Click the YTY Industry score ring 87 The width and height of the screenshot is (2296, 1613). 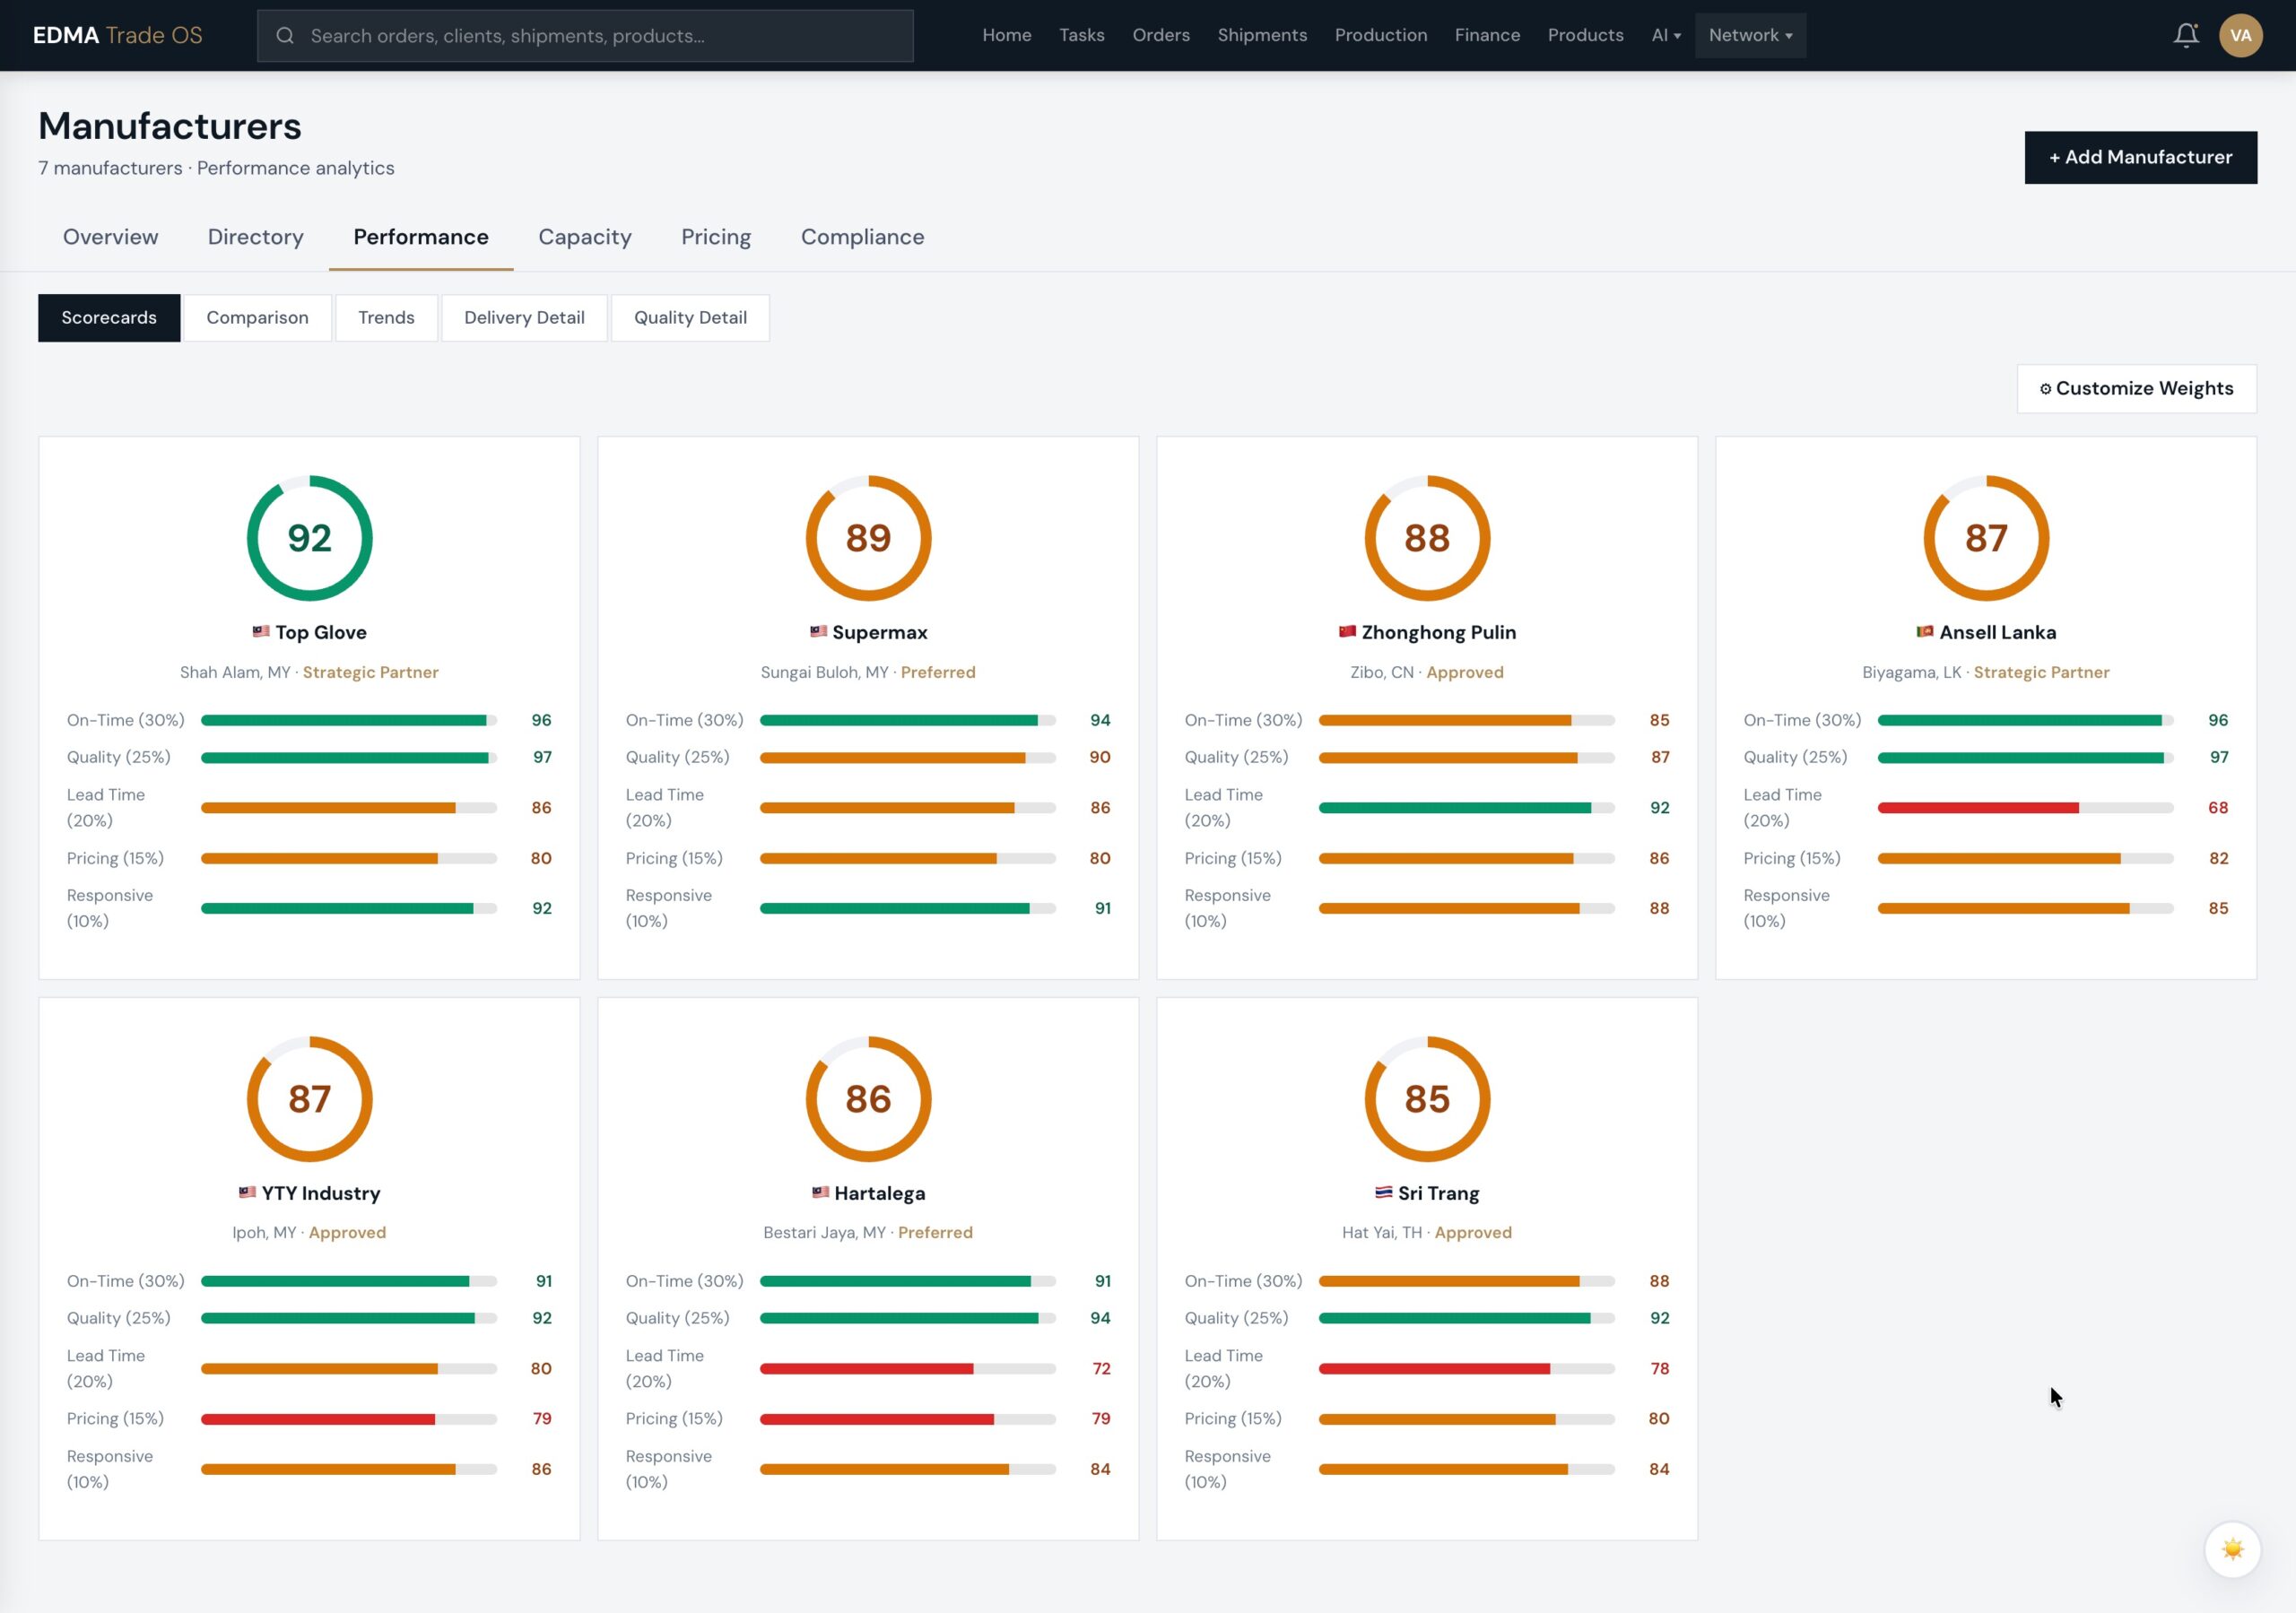(309, 1099)
